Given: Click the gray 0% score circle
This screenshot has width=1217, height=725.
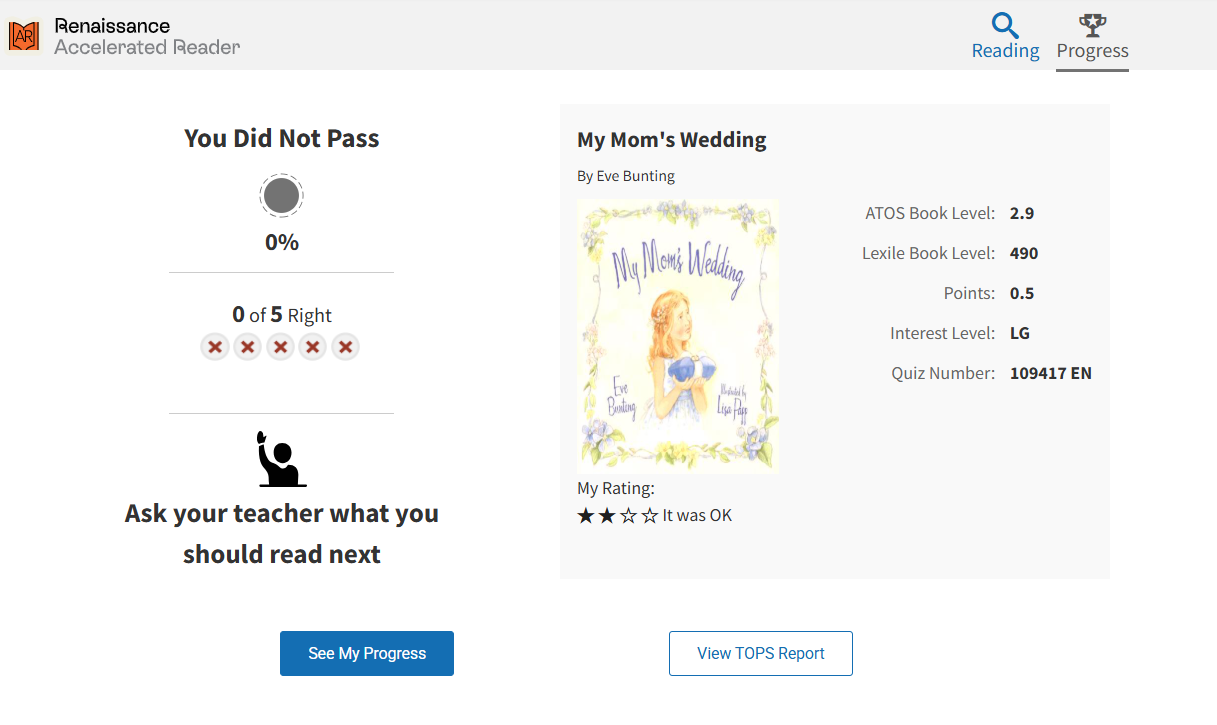Looking at the screenshot, I should pyautogui.click(x=281, y=196).
